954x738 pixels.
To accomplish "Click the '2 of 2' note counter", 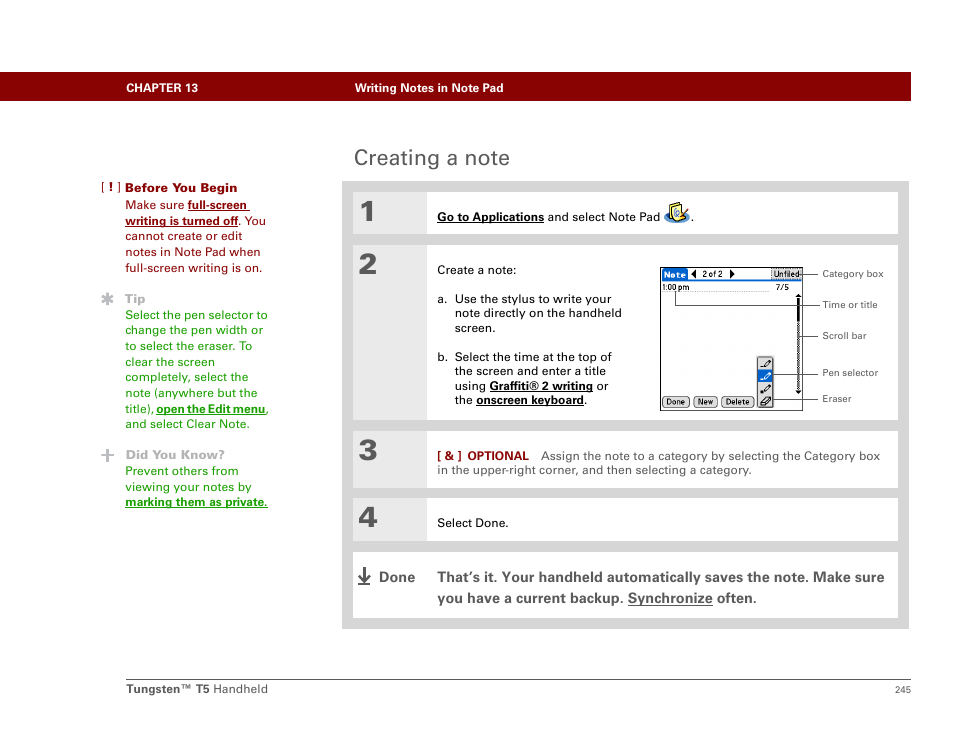I will tap(712, 274).
